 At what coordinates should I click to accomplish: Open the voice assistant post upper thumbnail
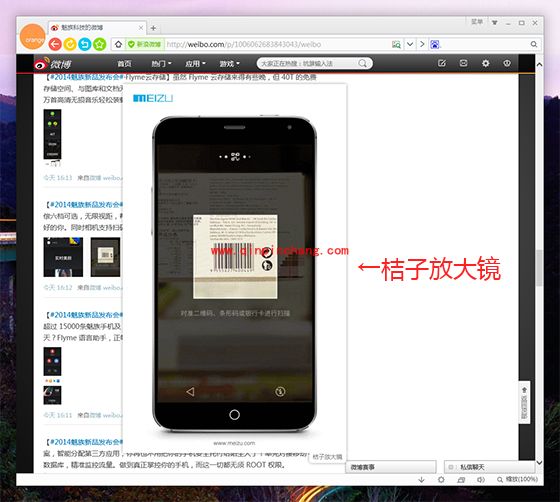tap(52, 361)
